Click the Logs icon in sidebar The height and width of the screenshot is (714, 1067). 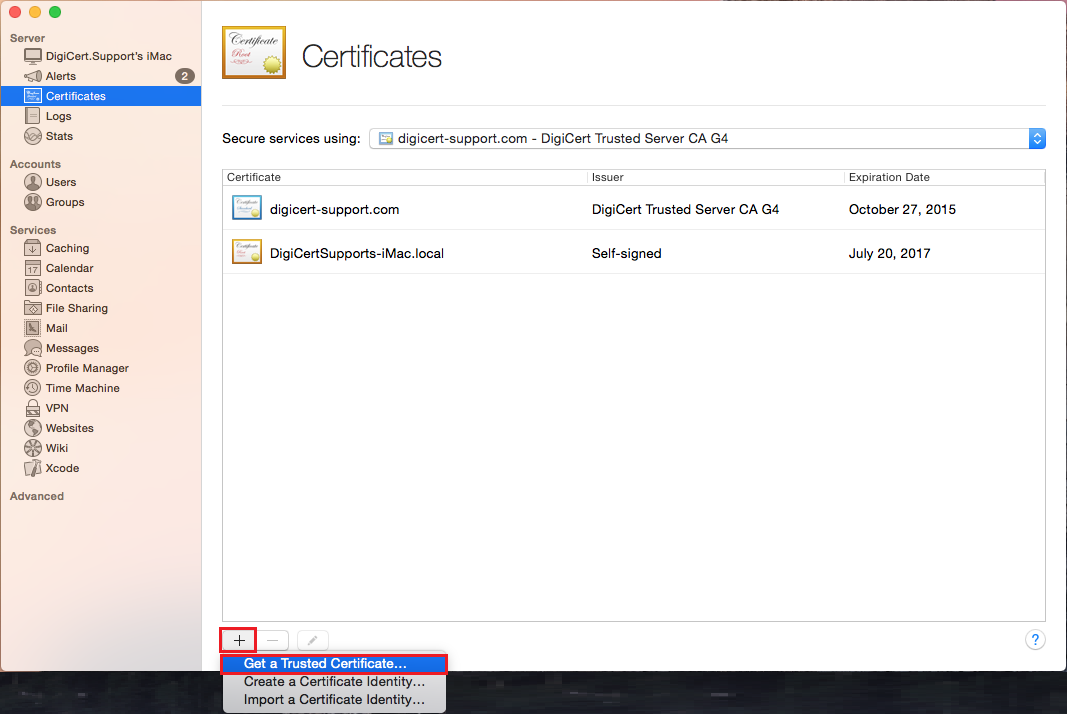coord(33,116)
